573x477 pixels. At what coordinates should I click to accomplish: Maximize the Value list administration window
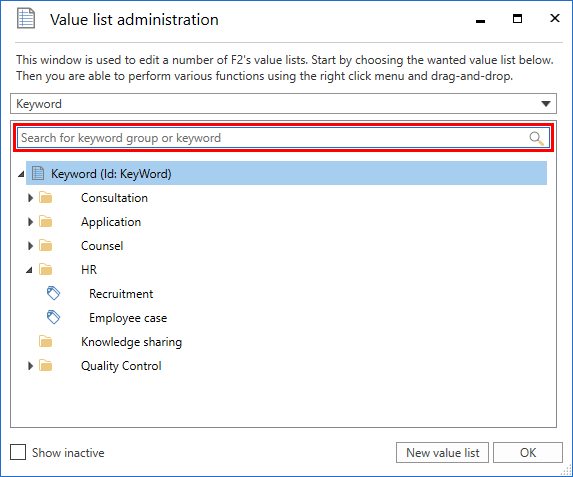pyautogui.click(x=517, y=18)
